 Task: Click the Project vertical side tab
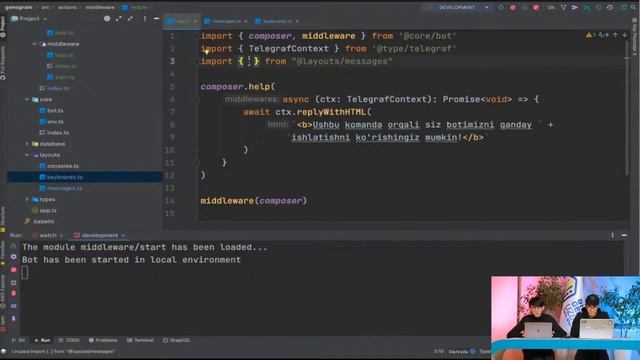tap(3, 27)
